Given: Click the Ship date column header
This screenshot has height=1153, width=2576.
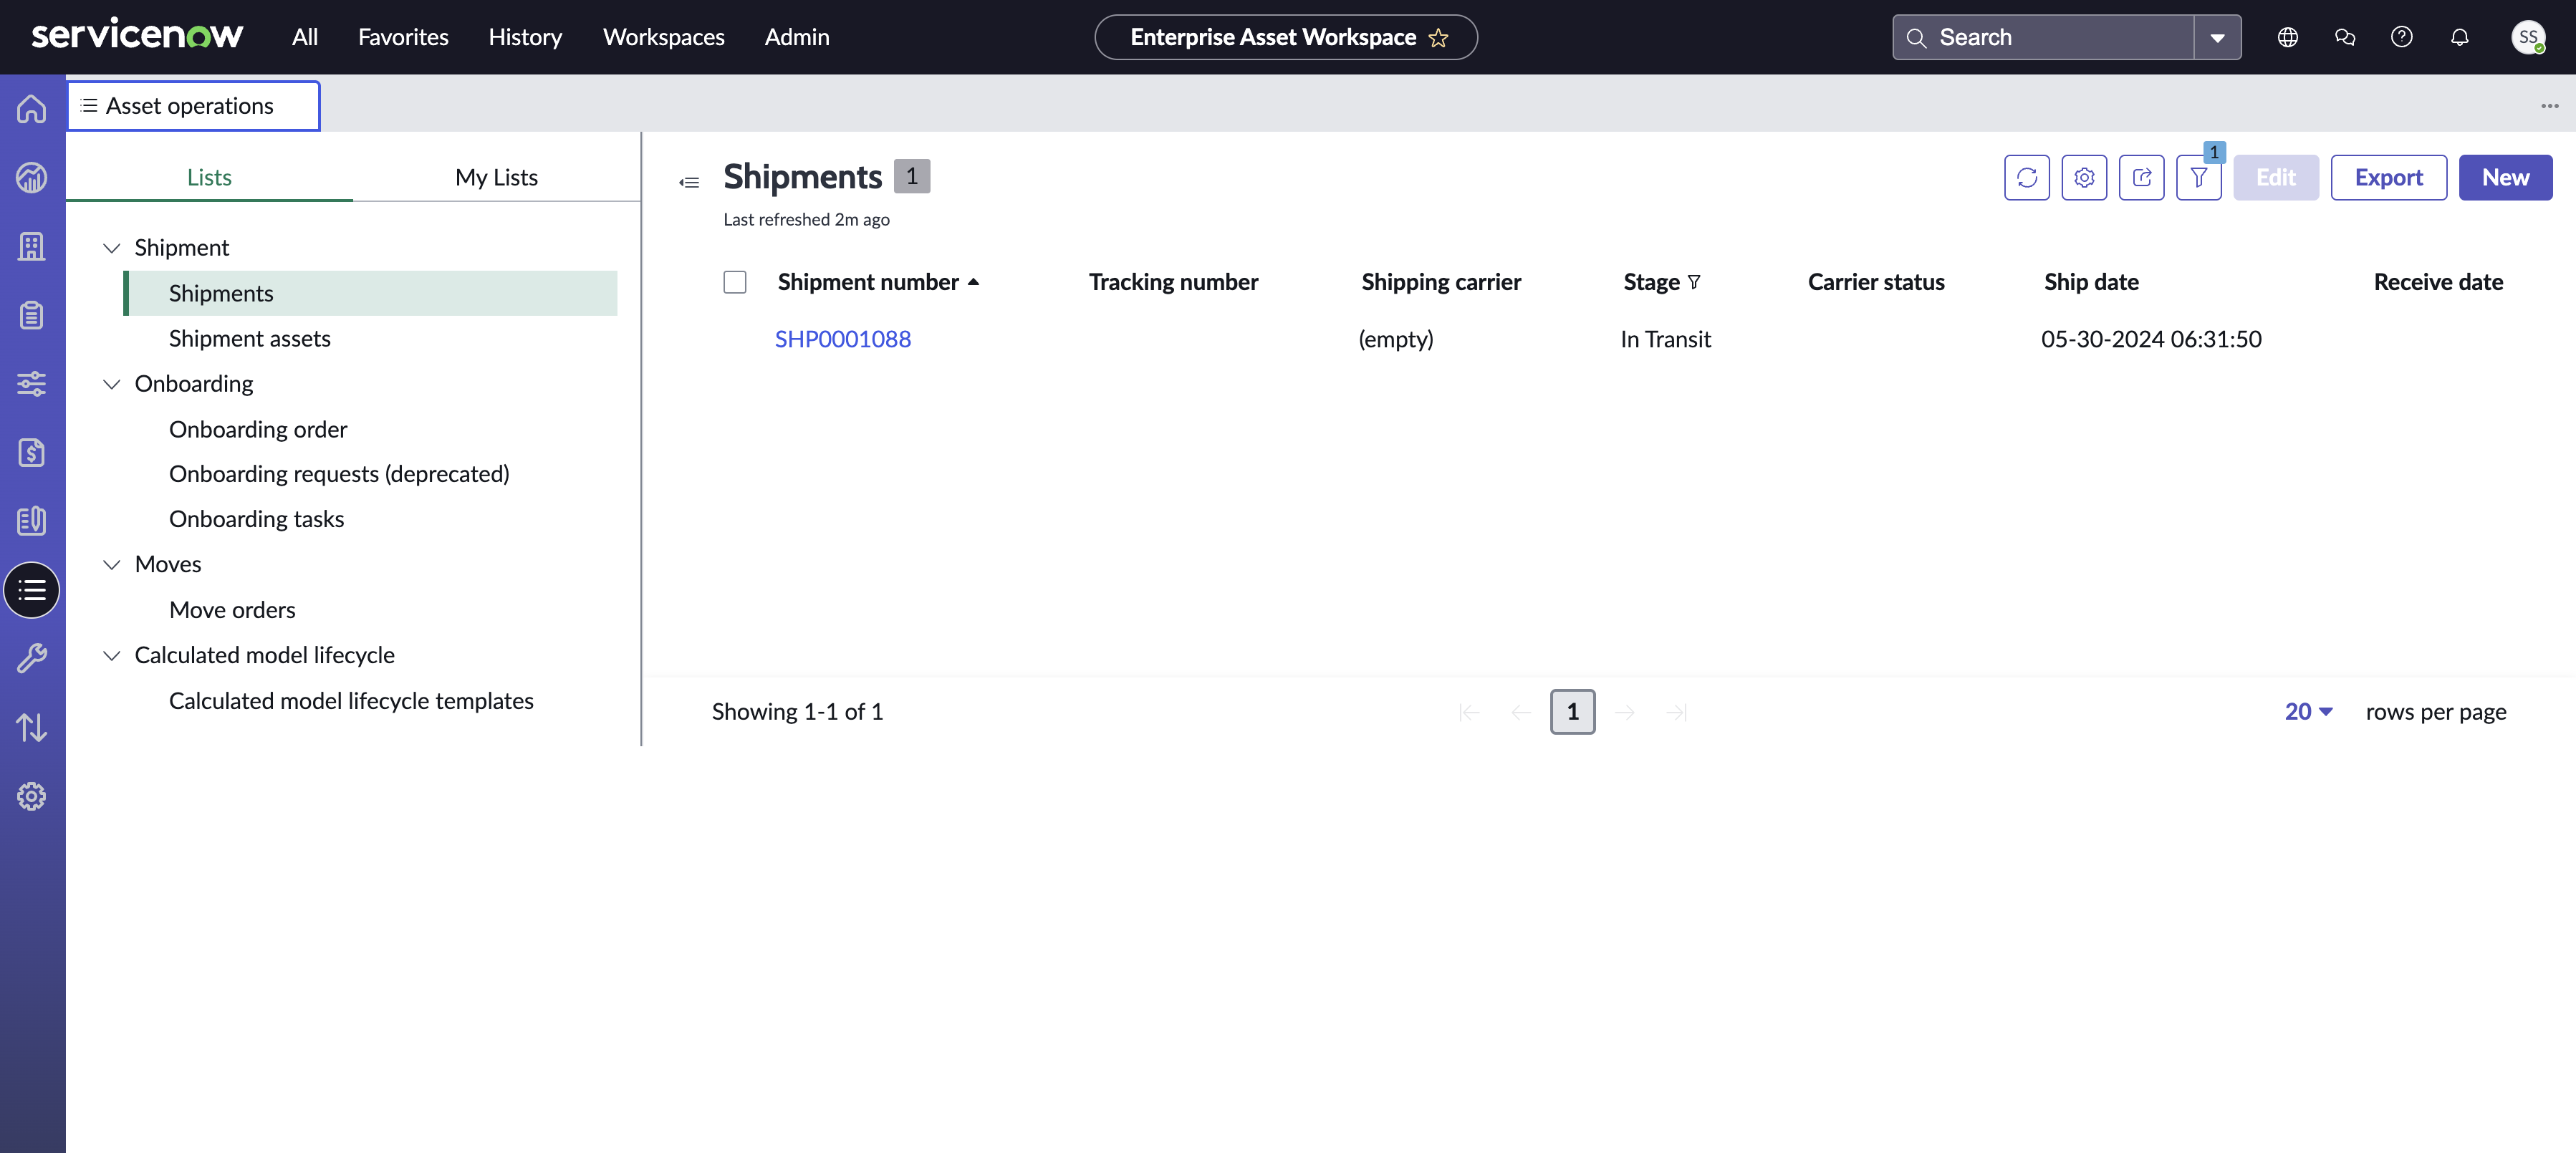Looking at the screenshot, I should tap(2090, 282).
